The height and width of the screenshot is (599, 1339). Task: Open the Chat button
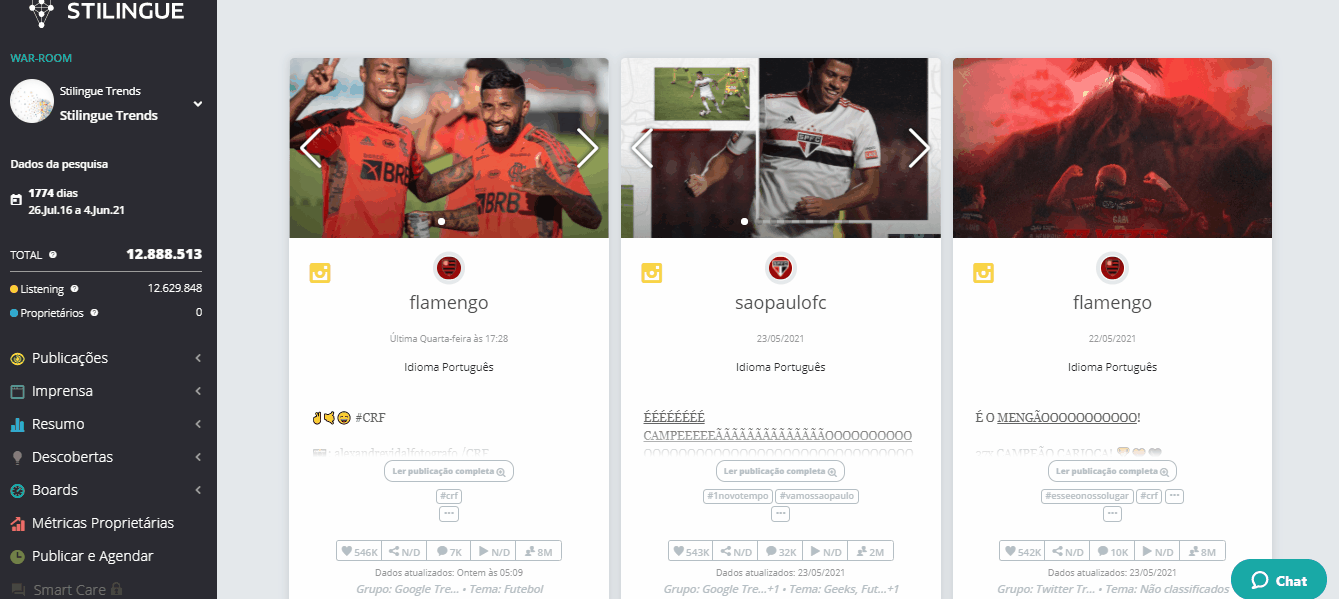1279,580
